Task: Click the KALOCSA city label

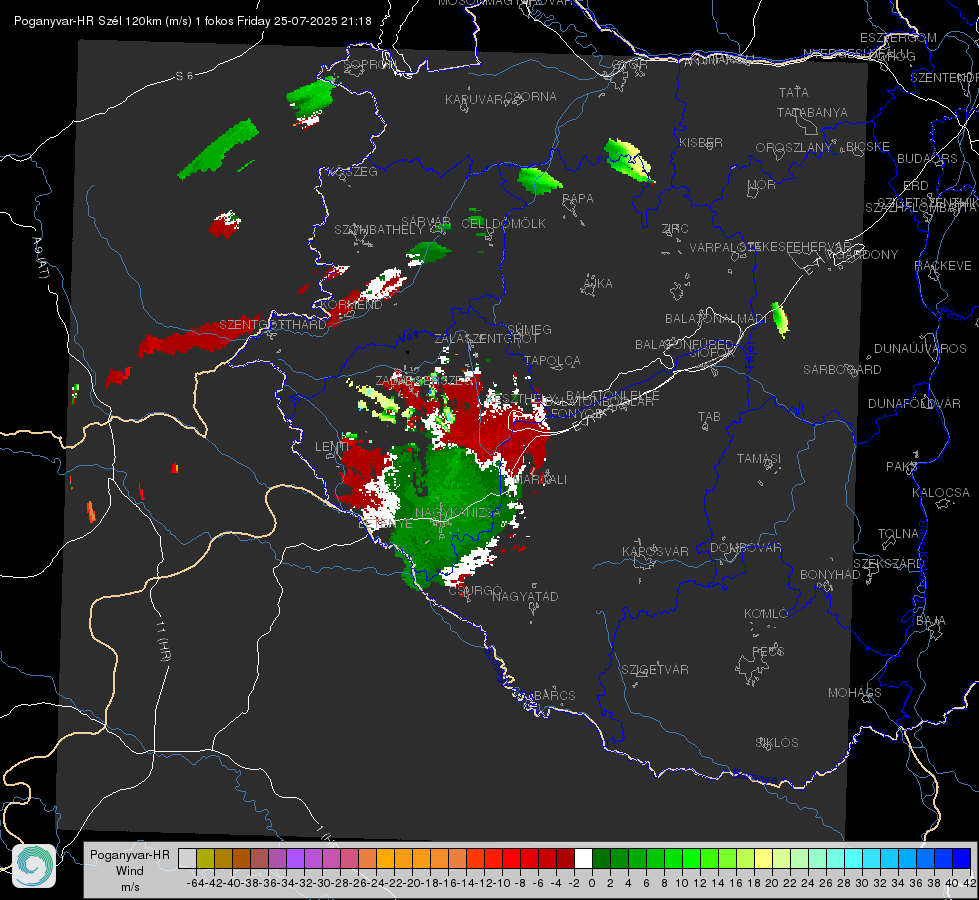Action: point(940,493)
